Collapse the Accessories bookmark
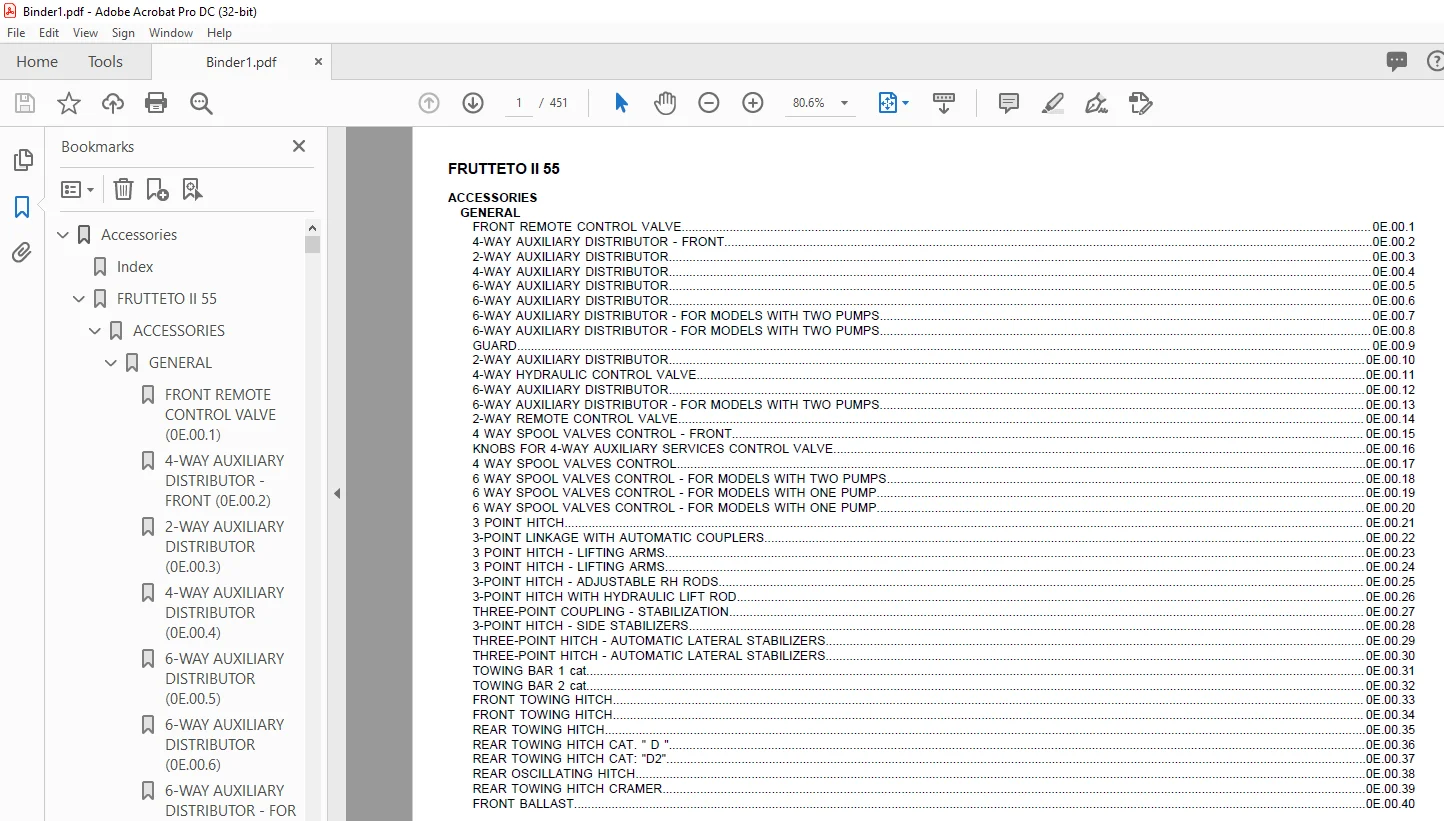The width and height of the screenshot is (1444, 821). [64, 235]
